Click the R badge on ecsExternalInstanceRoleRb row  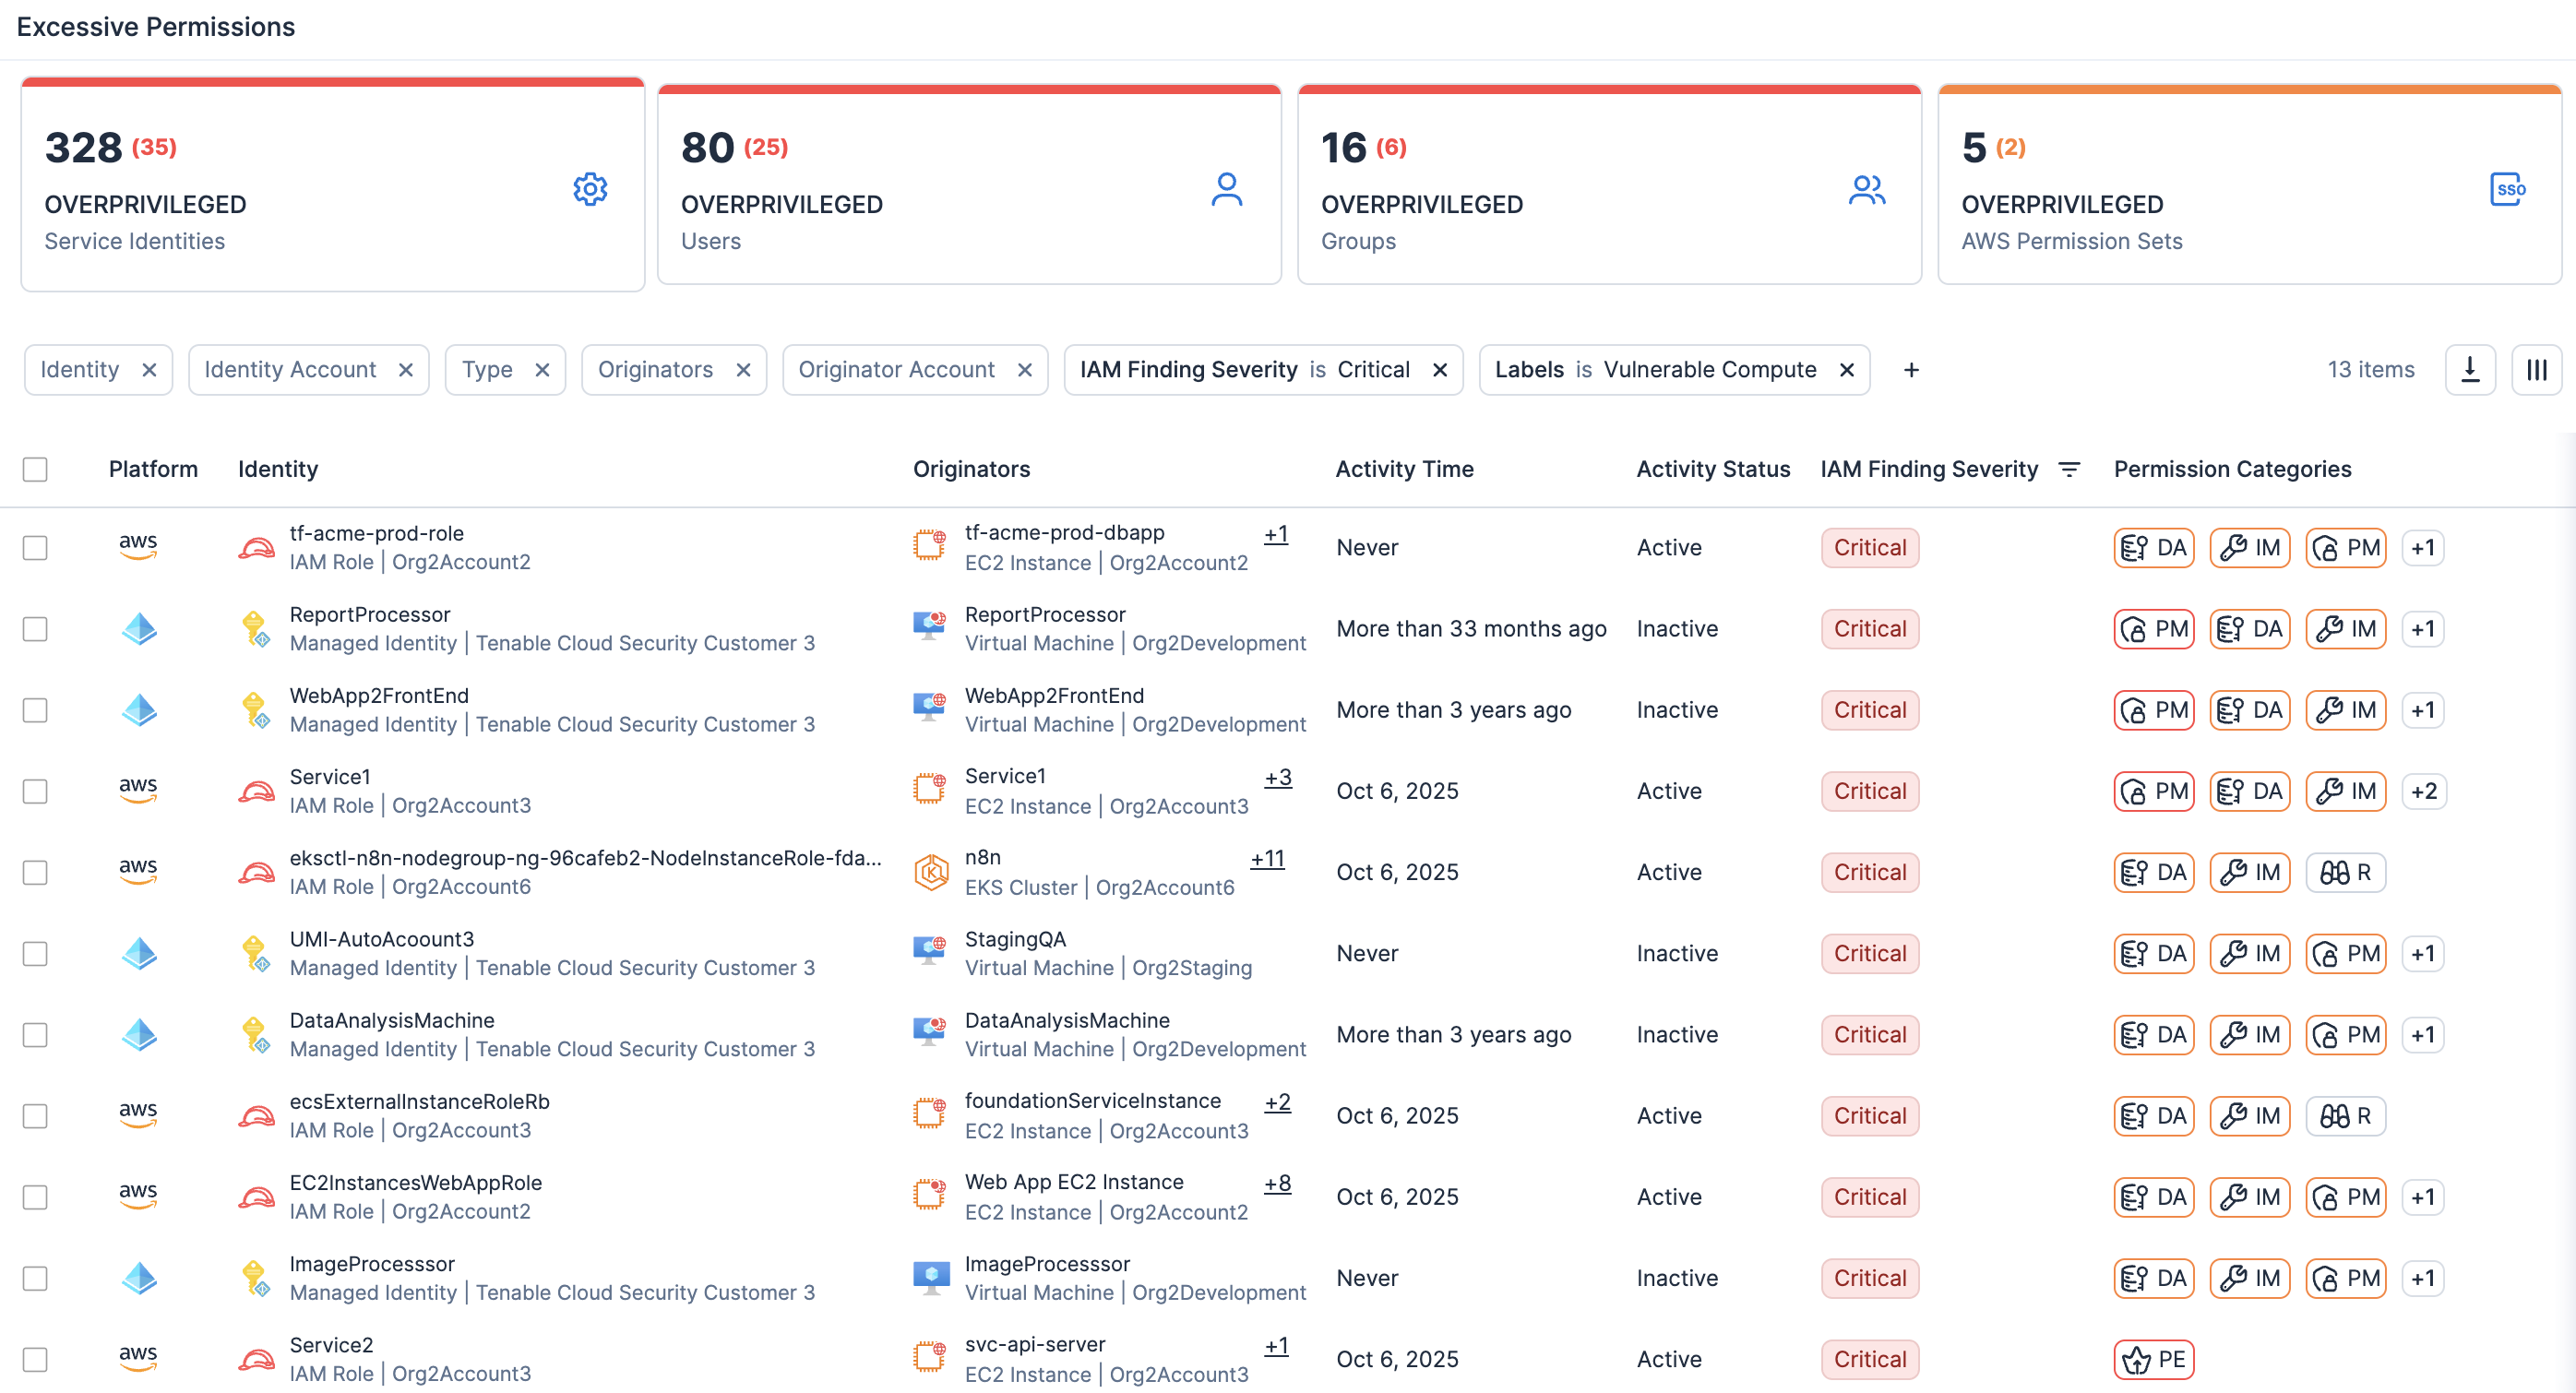(2345, 1116)
